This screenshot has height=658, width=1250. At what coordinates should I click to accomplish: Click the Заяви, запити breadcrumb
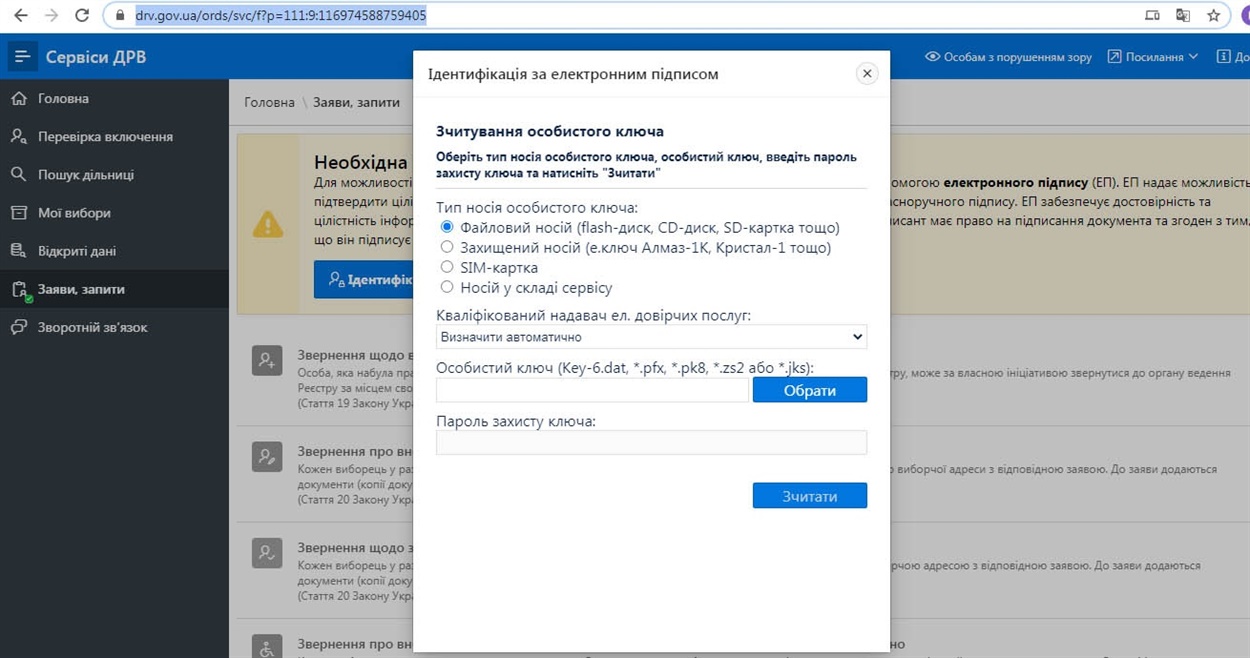point(356,102)
